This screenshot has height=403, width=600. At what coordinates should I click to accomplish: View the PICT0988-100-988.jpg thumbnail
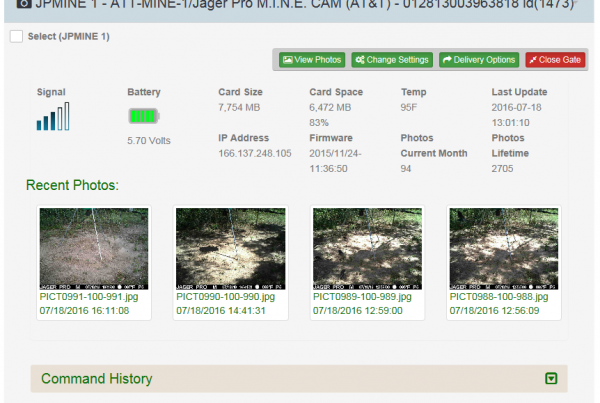(x=504, y=249)
